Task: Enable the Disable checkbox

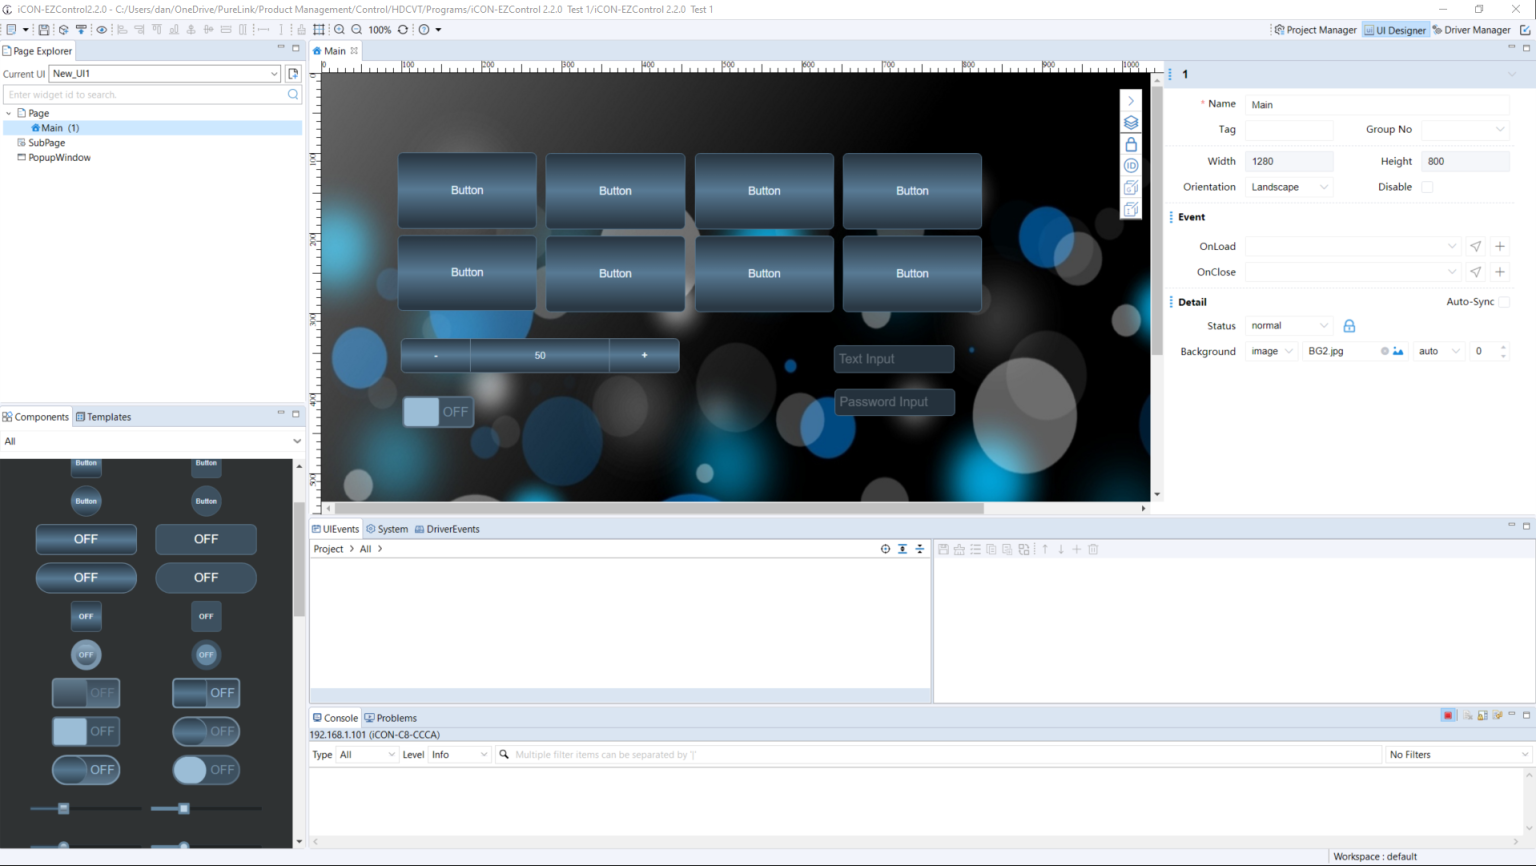Action: [x=1427, y=187]
